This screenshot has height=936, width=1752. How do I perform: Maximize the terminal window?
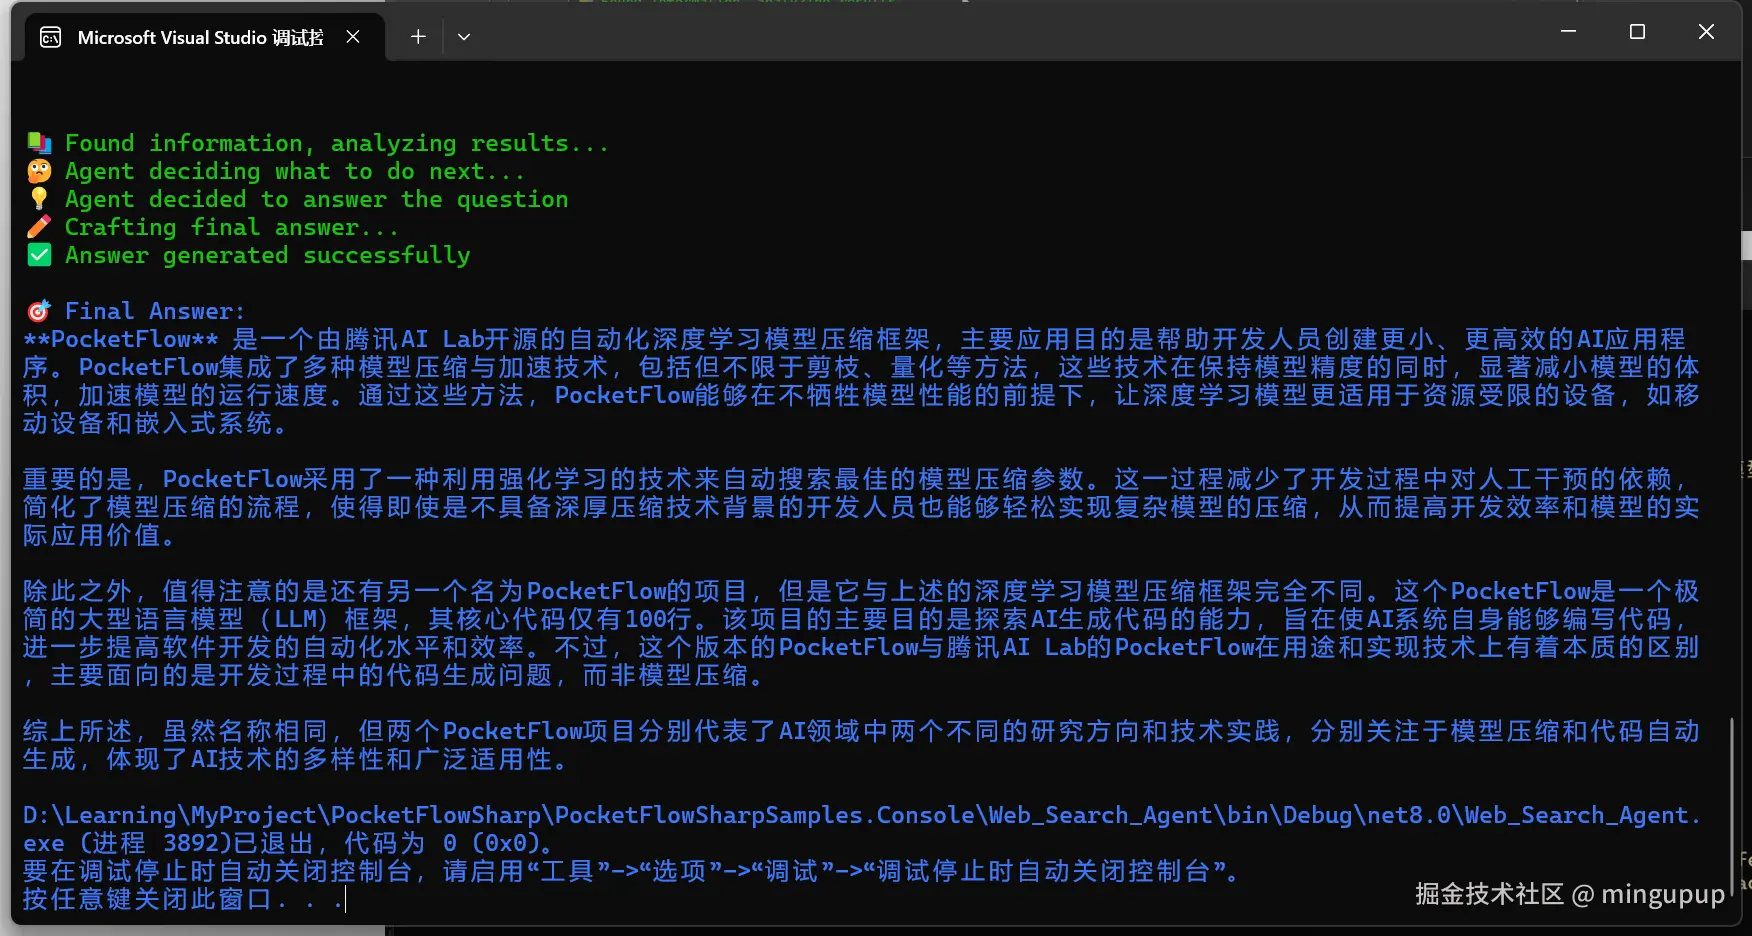click(1637, 31)
